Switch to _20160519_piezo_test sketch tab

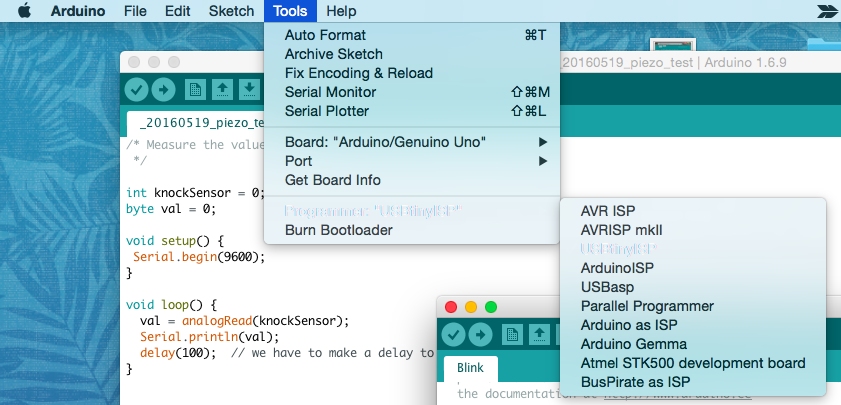pyautogui.click(x=196, y=123)
